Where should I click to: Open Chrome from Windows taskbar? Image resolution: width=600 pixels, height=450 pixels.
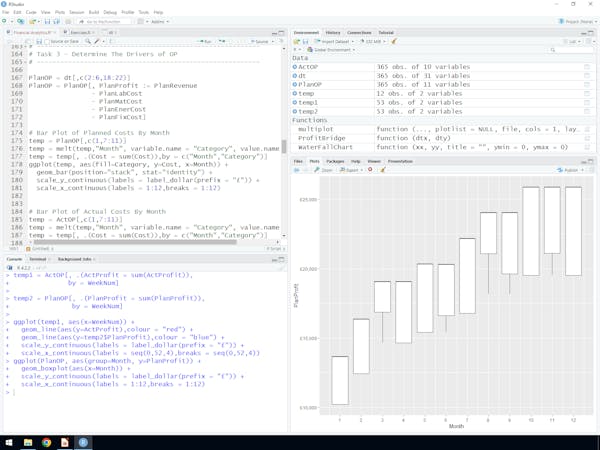click(46, 442)
